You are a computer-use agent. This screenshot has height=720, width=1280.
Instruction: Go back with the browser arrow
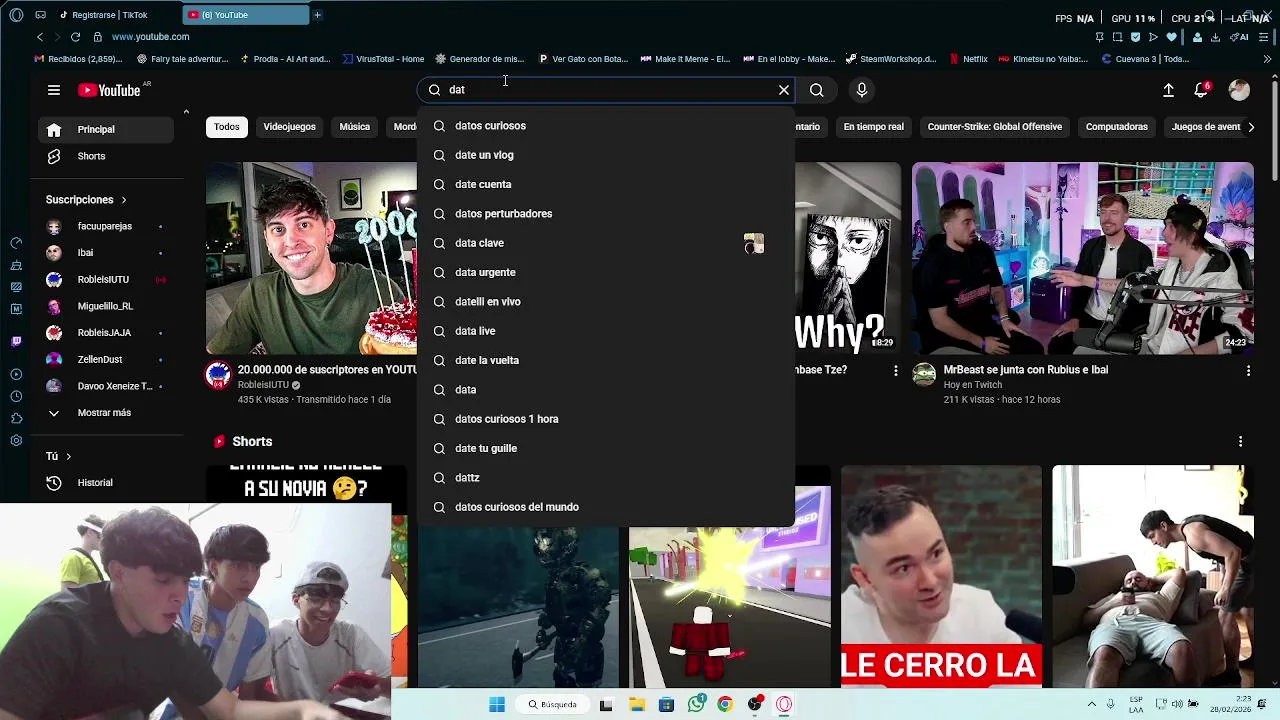click(x=39, y=37)
